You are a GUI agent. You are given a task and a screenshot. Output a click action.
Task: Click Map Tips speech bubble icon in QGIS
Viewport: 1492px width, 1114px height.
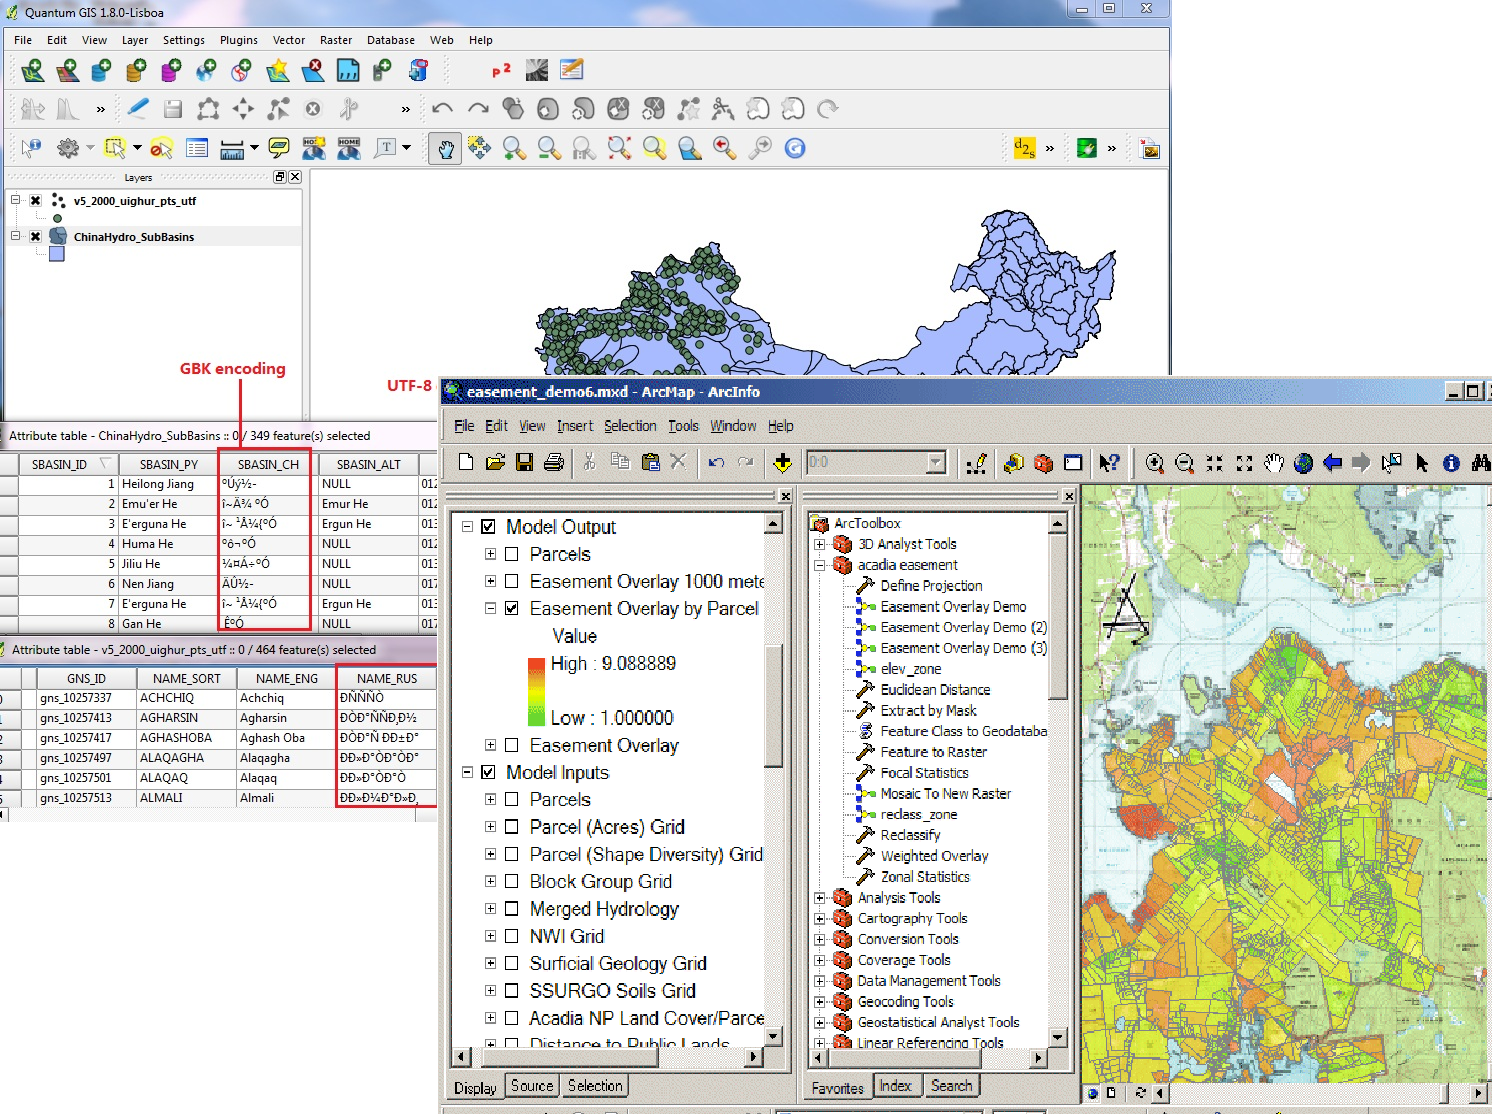tap(279, 148)
